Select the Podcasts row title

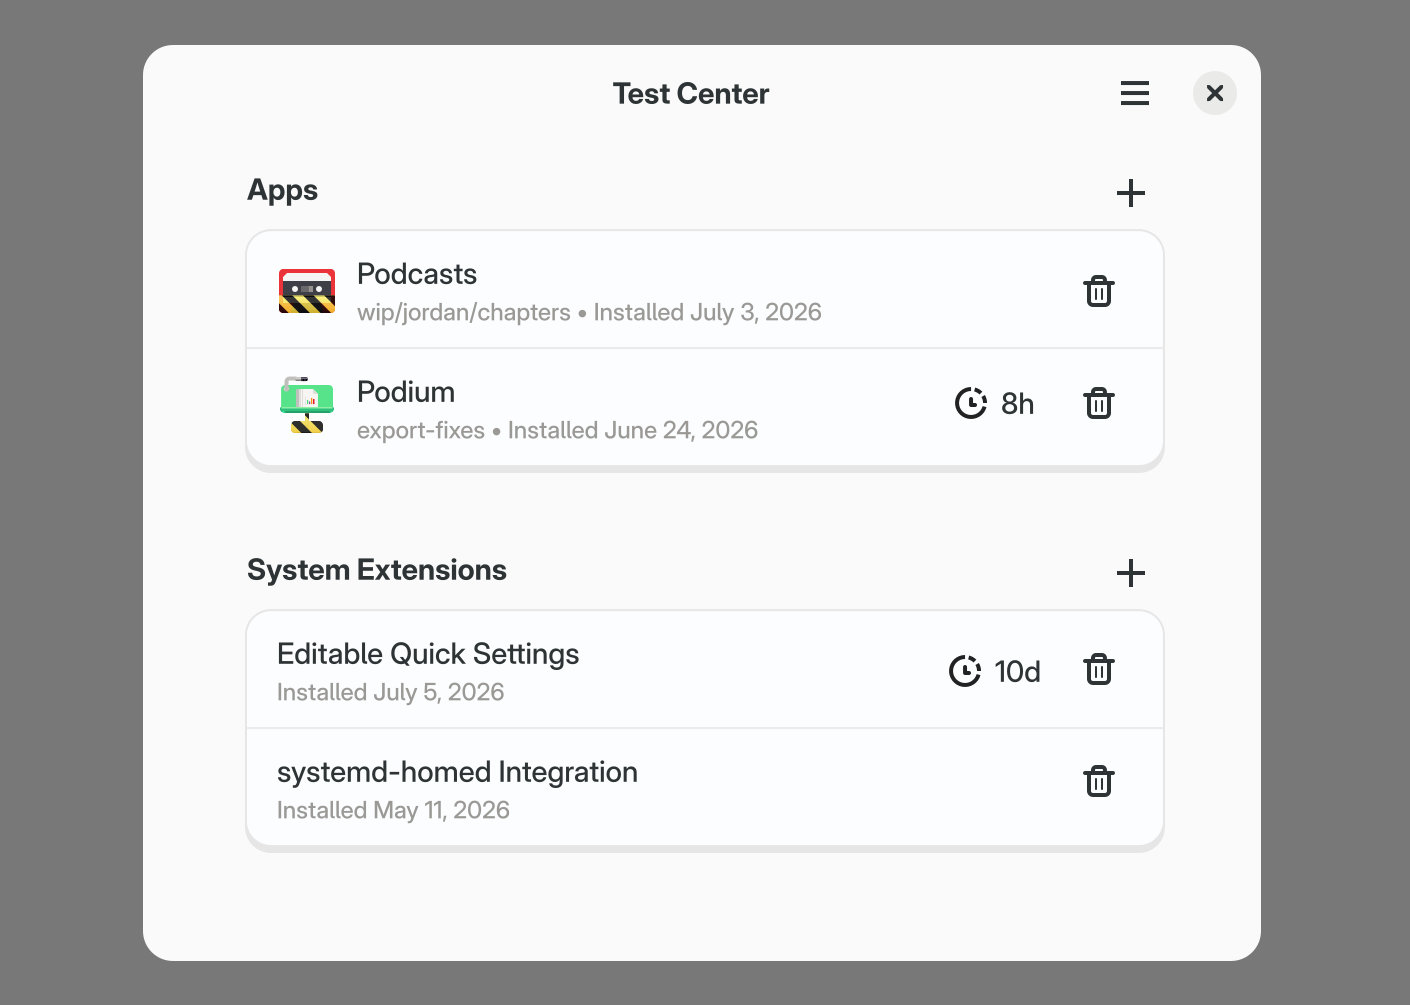[417, 274]
